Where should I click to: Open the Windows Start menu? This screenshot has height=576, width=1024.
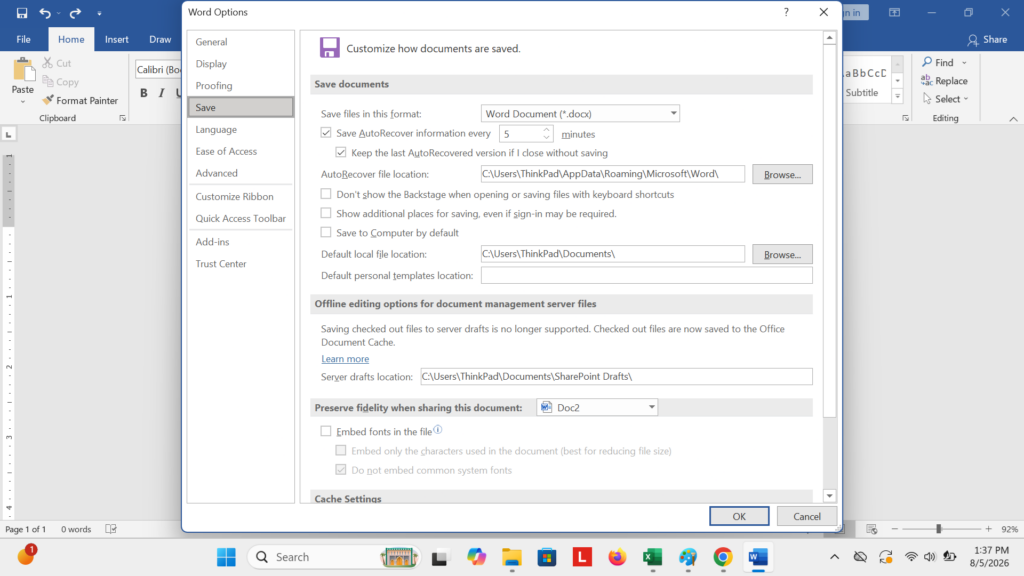226,557
